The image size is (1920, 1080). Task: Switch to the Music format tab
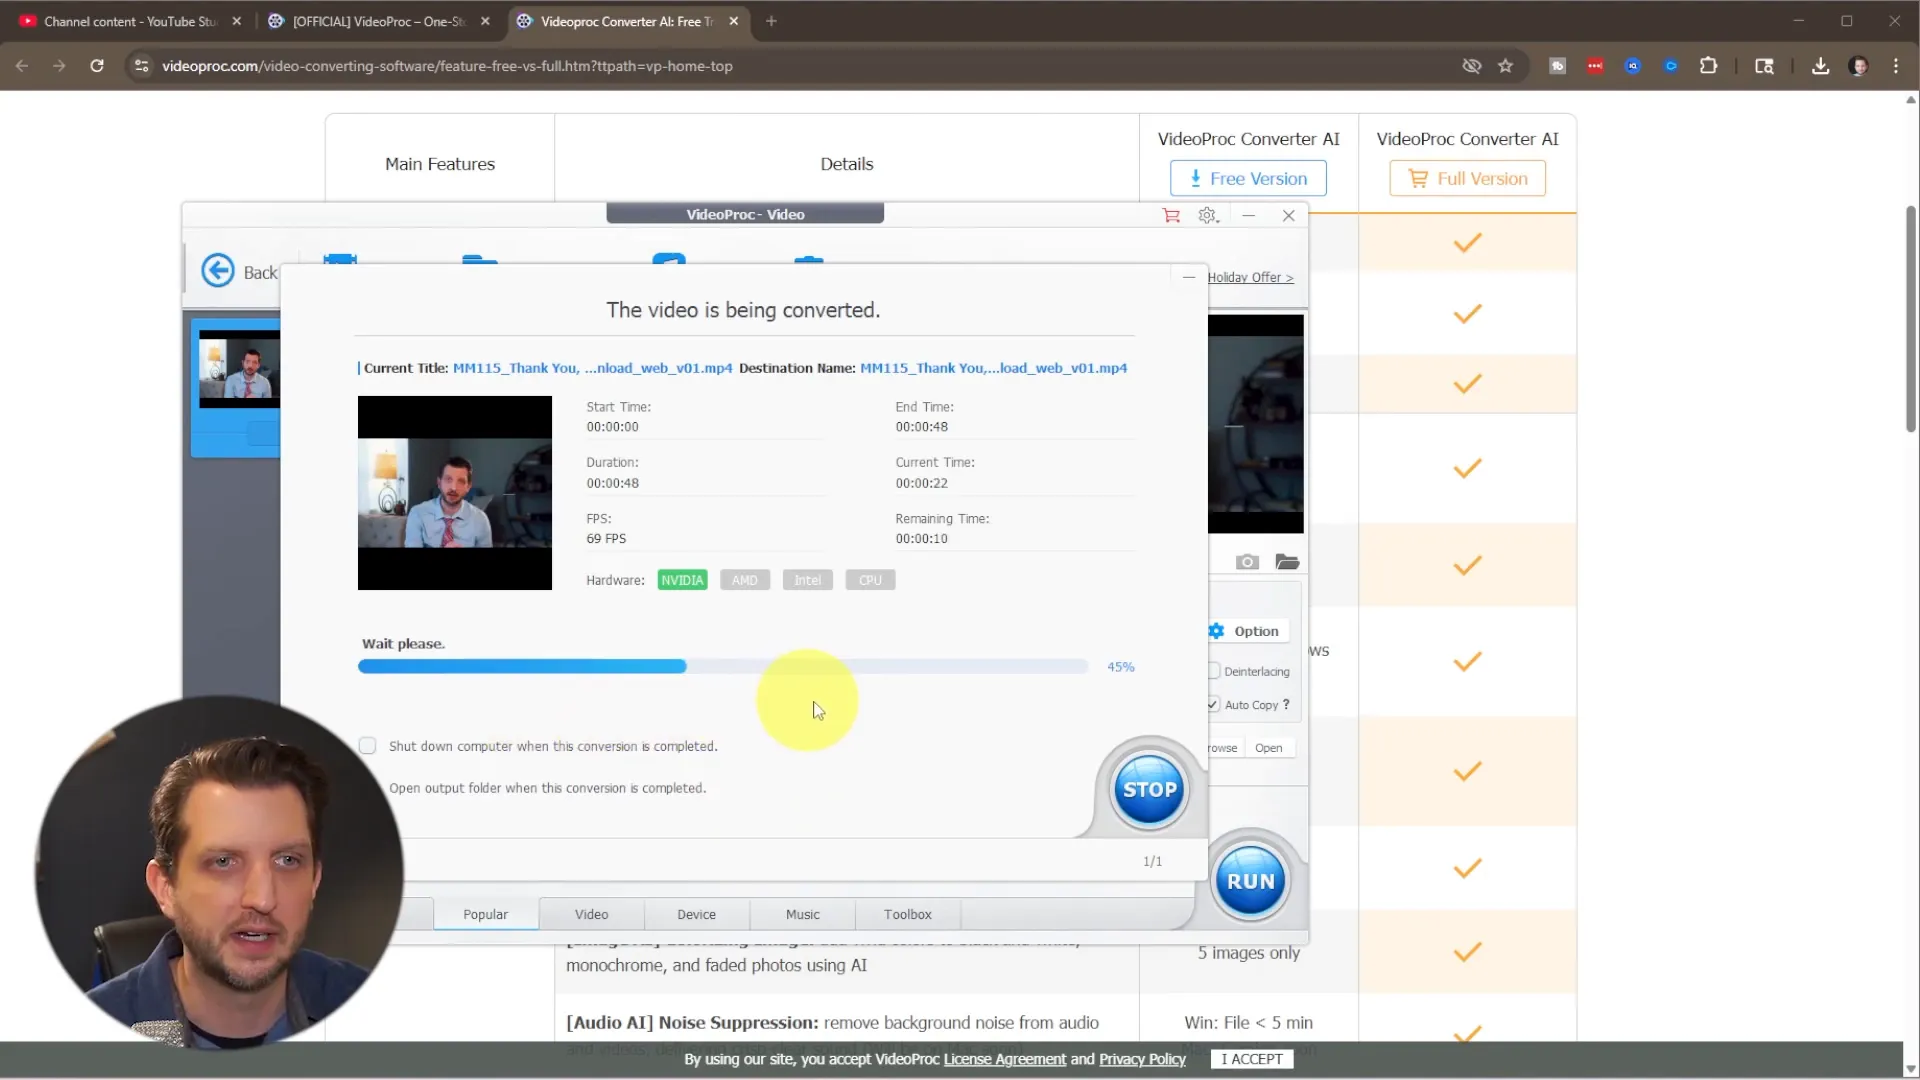coord(802,914)
